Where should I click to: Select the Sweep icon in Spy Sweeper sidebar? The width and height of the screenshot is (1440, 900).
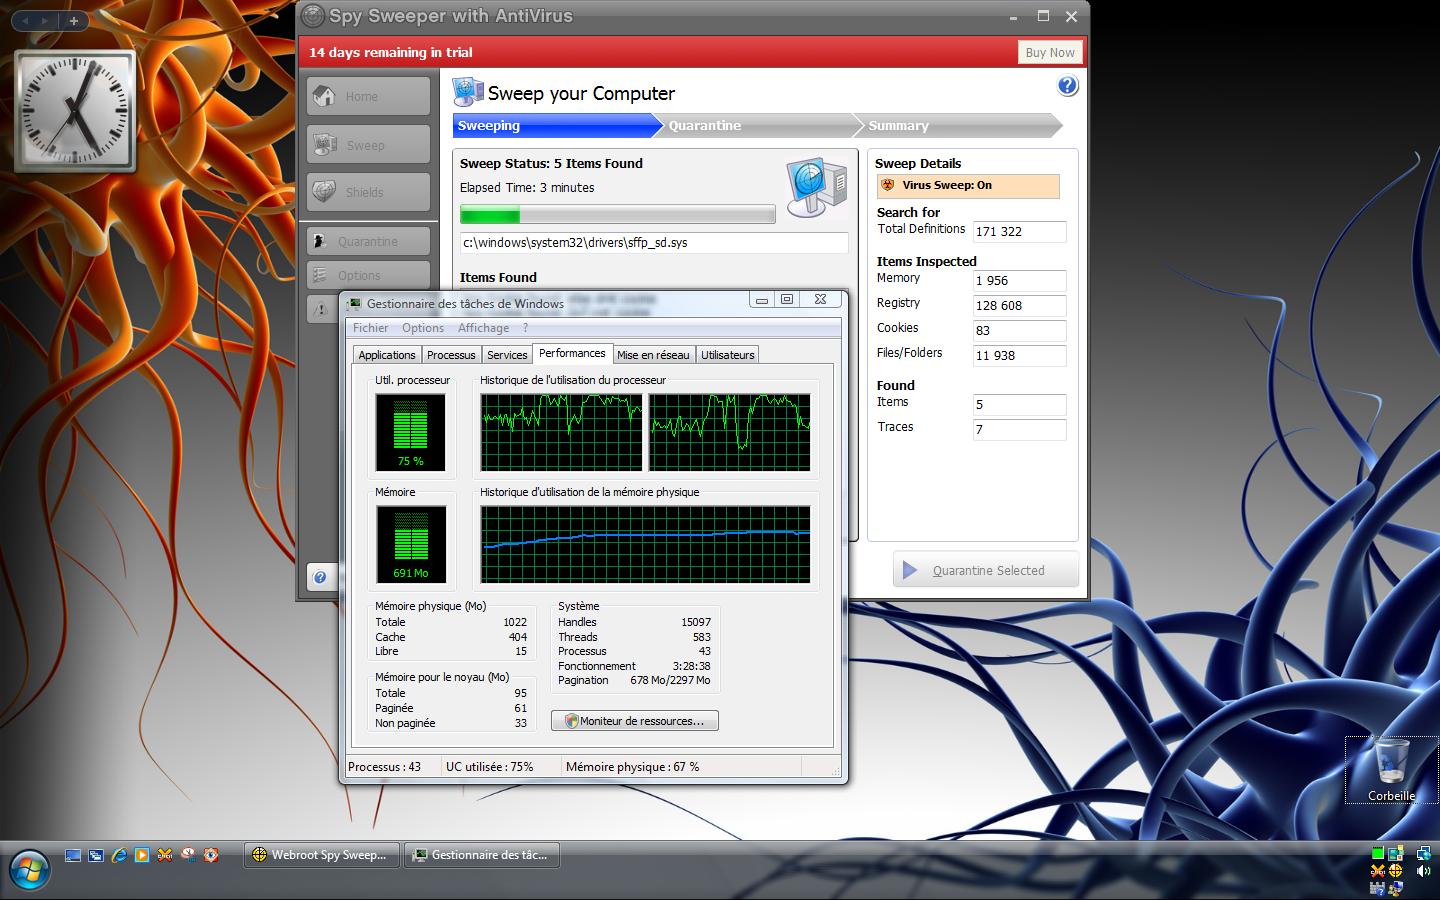(324, 145)
